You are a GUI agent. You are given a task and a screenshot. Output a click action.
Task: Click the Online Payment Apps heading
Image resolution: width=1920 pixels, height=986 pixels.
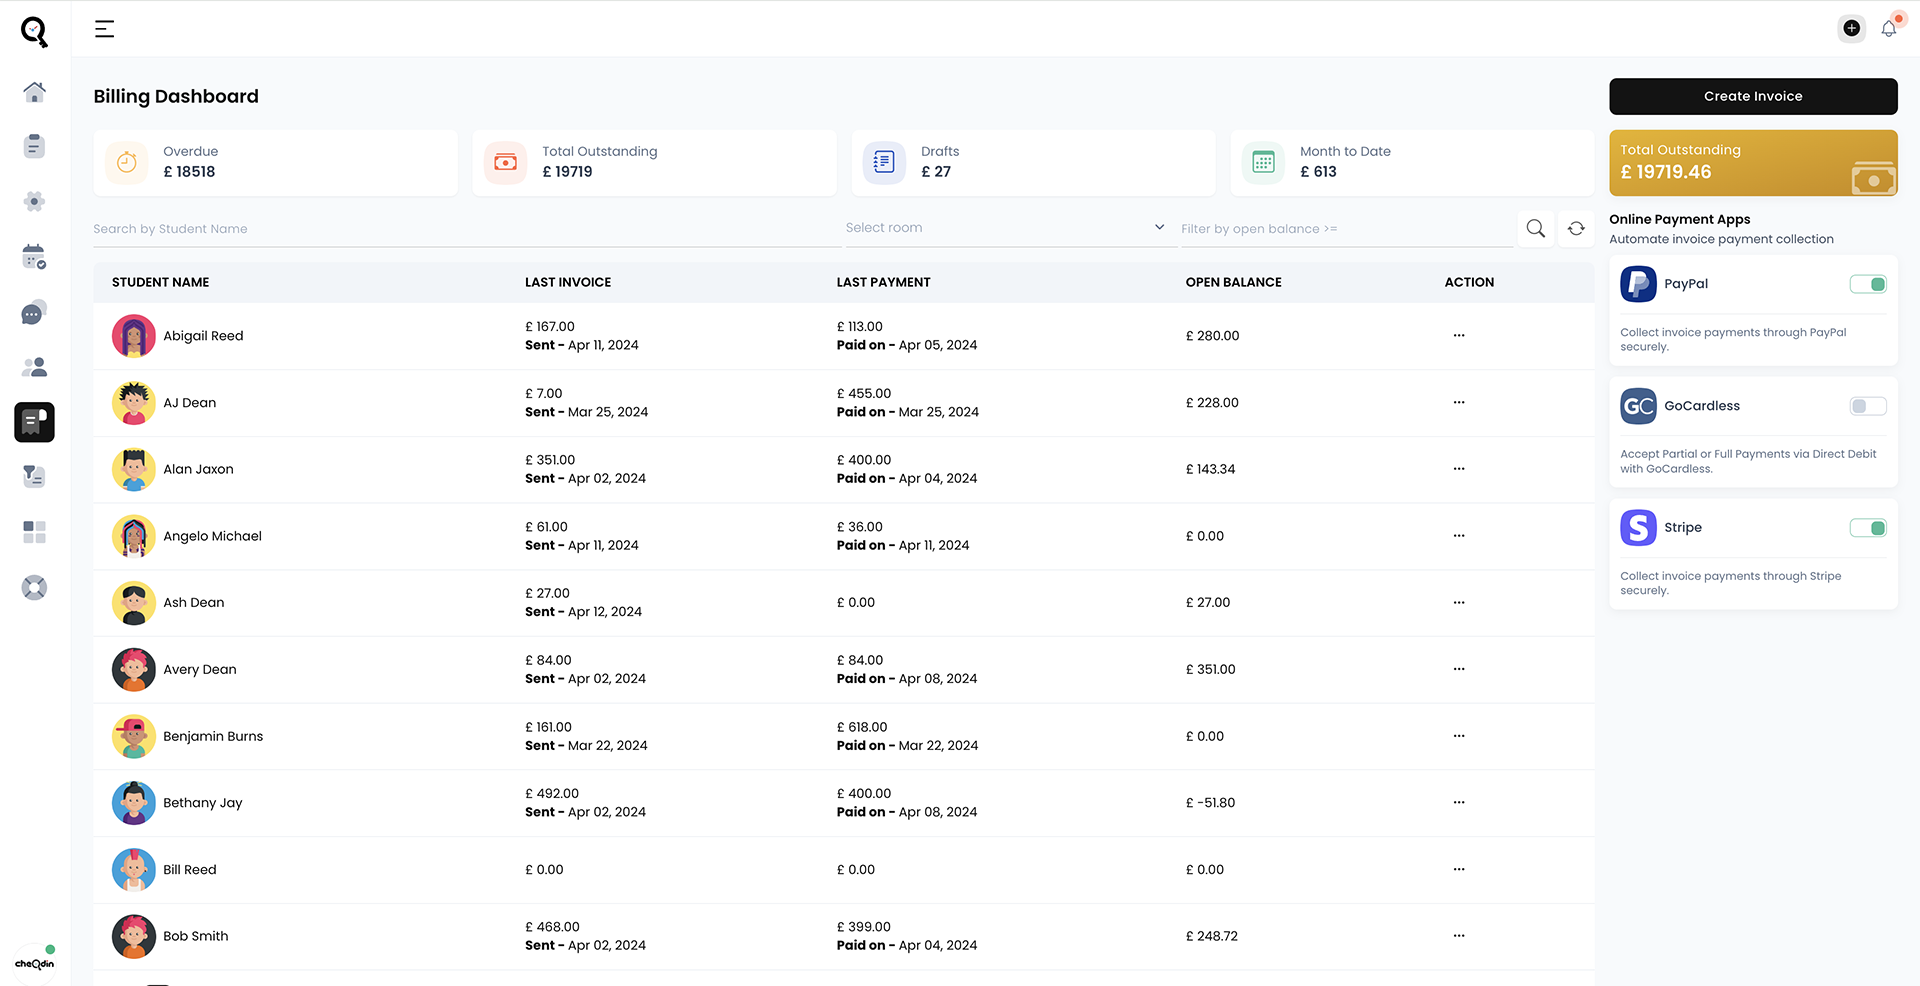[1680, 220]
